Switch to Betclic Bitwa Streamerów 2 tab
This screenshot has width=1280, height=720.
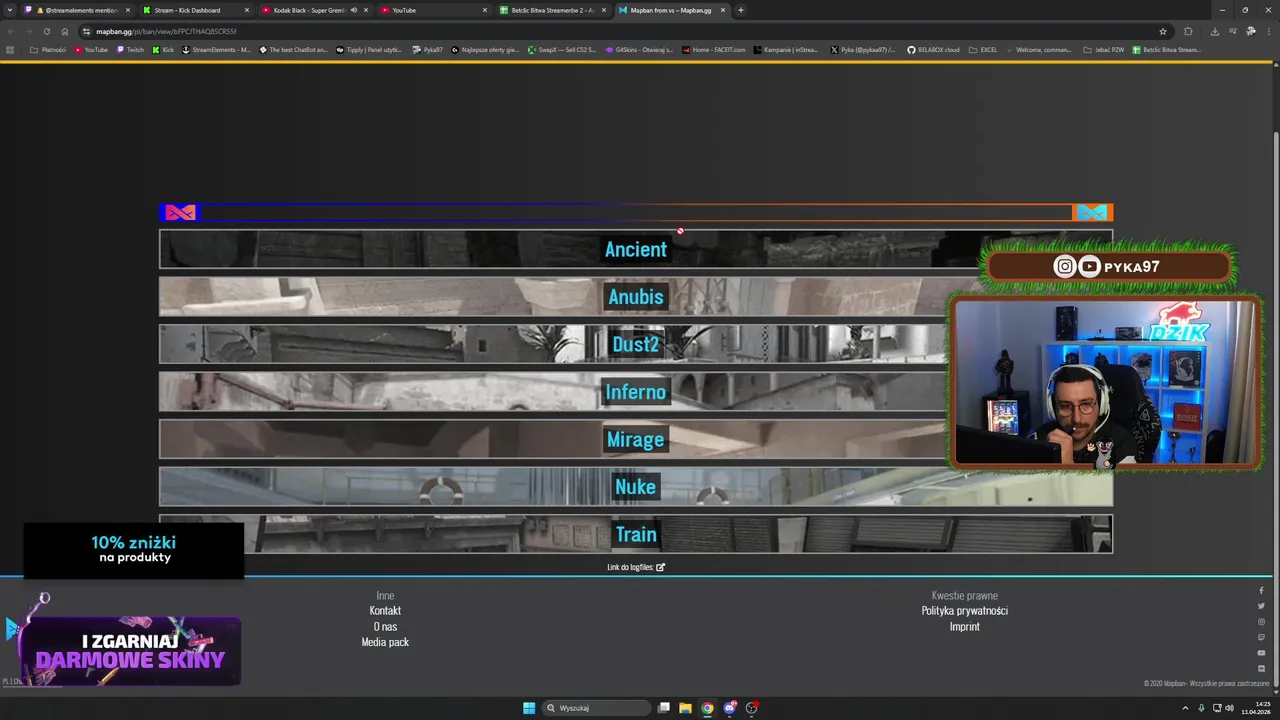click(x=553, y=10)
